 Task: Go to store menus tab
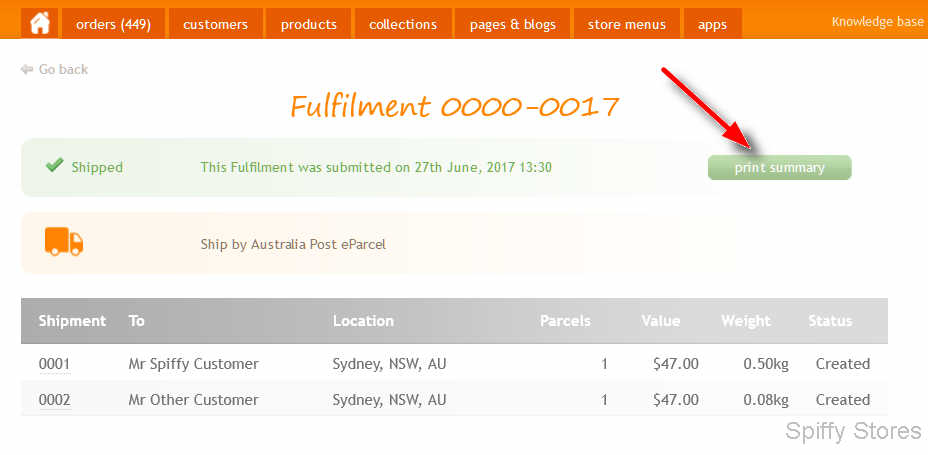tap(627, 24)
